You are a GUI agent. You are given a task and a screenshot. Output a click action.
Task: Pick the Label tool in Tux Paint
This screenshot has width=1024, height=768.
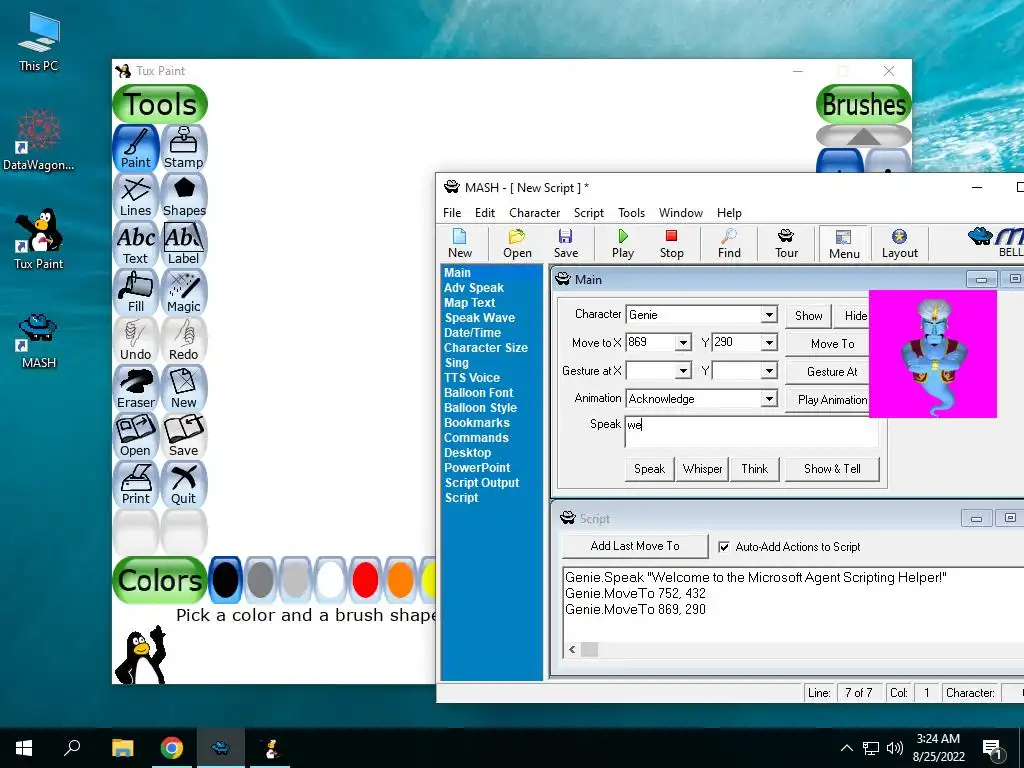point(184,244)
